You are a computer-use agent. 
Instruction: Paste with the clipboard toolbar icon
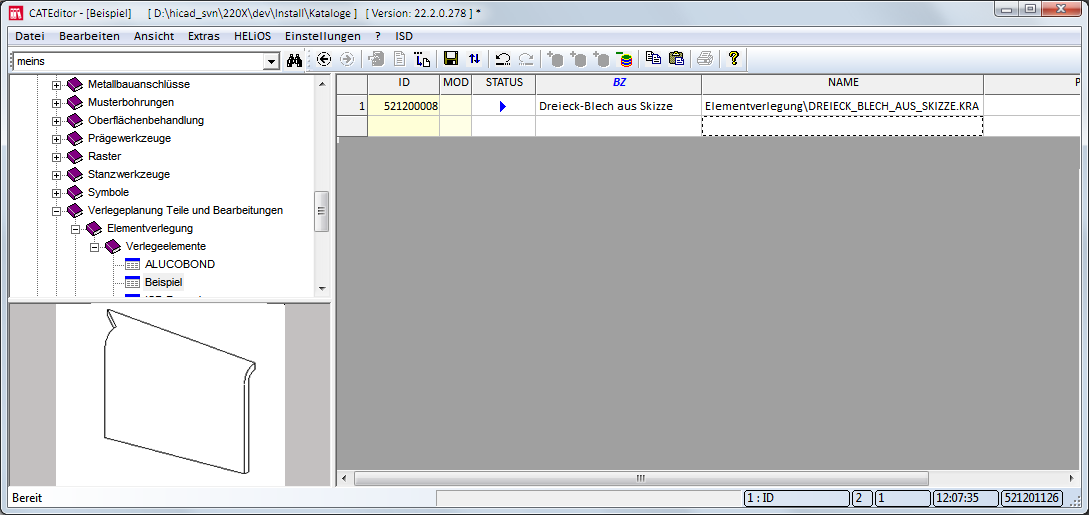click(676, 59)
